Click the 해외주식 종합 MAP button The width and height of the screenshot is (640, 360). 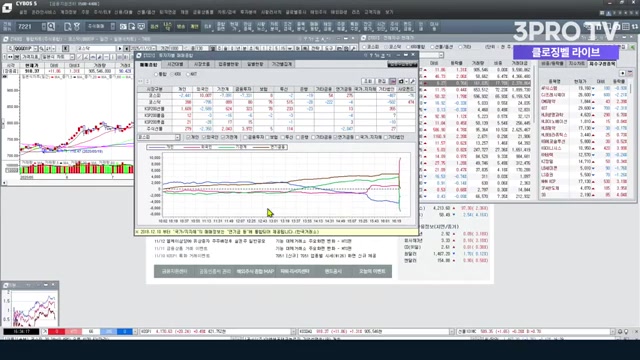coord(255,271)
